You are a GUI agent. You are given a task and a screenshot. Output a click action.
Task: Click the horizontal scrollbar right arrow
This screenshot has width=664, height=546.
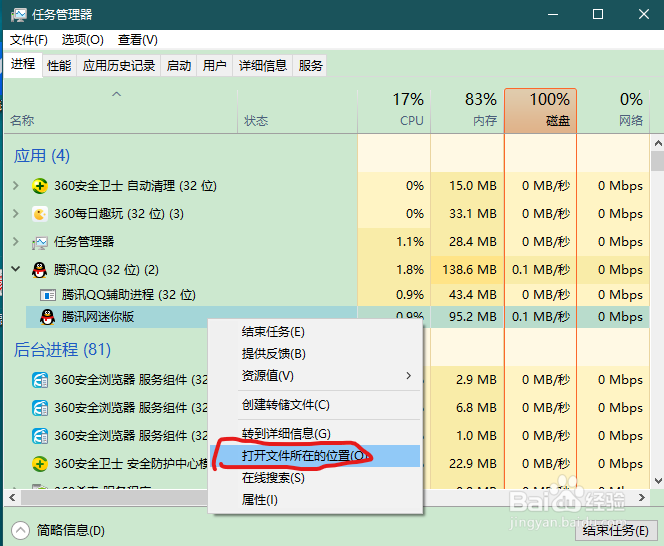coord(642,497)
